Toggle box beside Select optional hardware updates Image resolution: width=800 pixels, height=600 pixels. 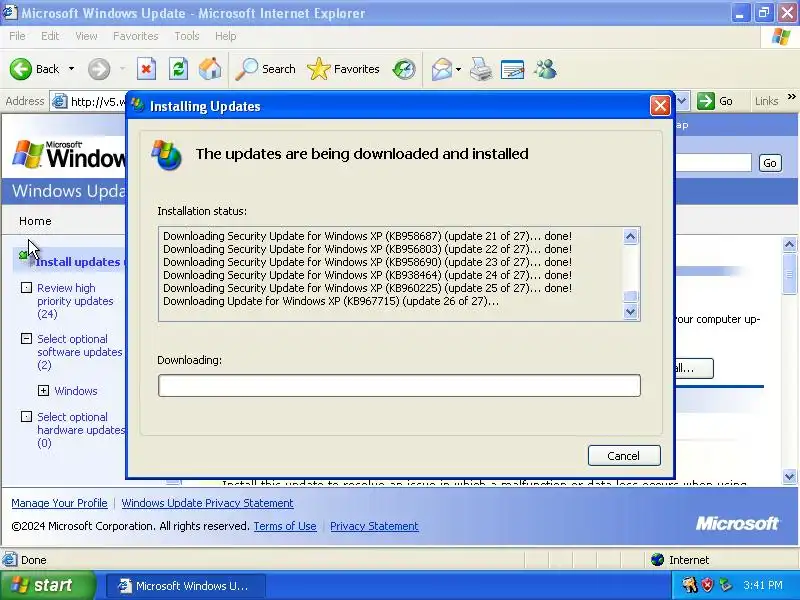tap(26, 416)
